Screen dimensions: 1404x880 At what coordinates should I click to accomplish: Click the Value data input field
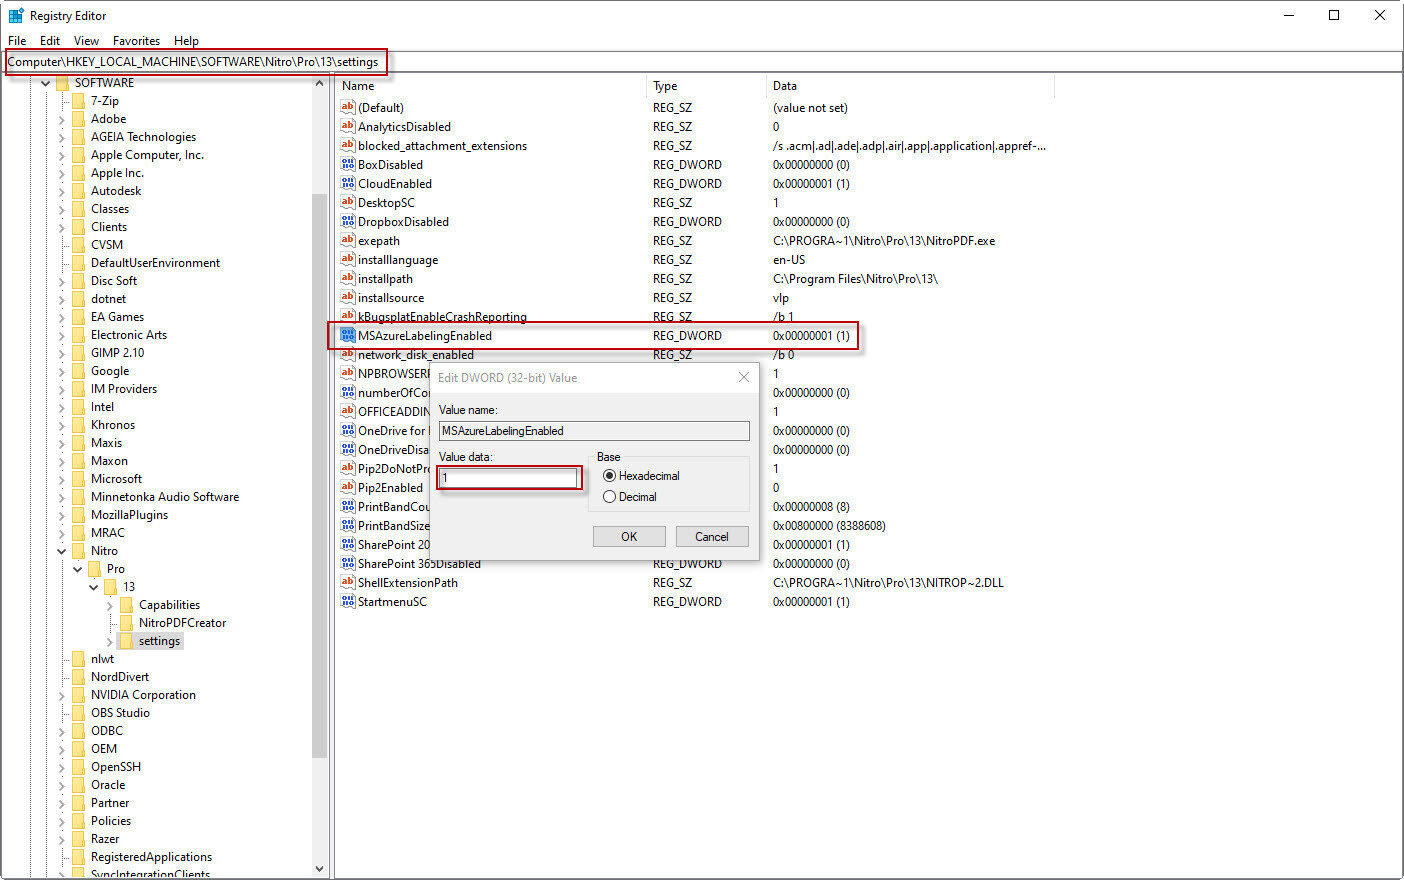click(508, 478)
